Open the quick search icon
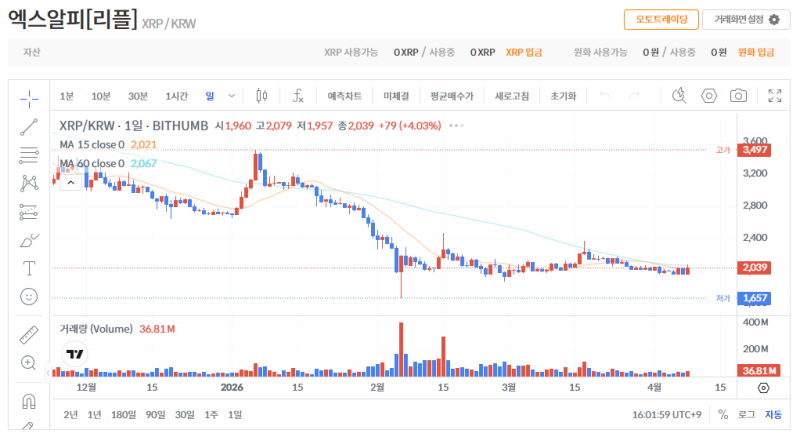Viewport: 800px width, 437px height. tap(679, 95)
